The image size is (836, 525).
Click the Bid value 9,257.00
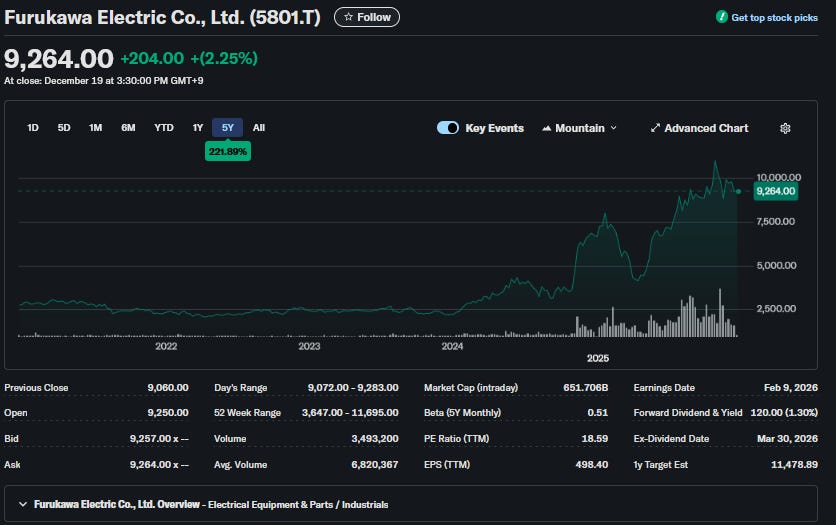coord(159,439)
